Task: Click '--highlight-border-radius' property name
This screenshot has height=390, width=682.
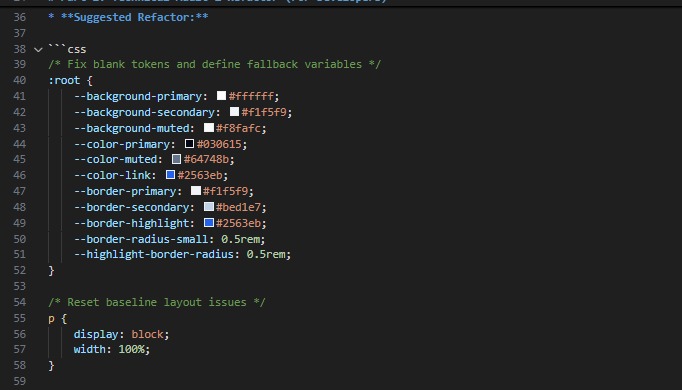Action: pyautogui.click(x=154, y=254)
